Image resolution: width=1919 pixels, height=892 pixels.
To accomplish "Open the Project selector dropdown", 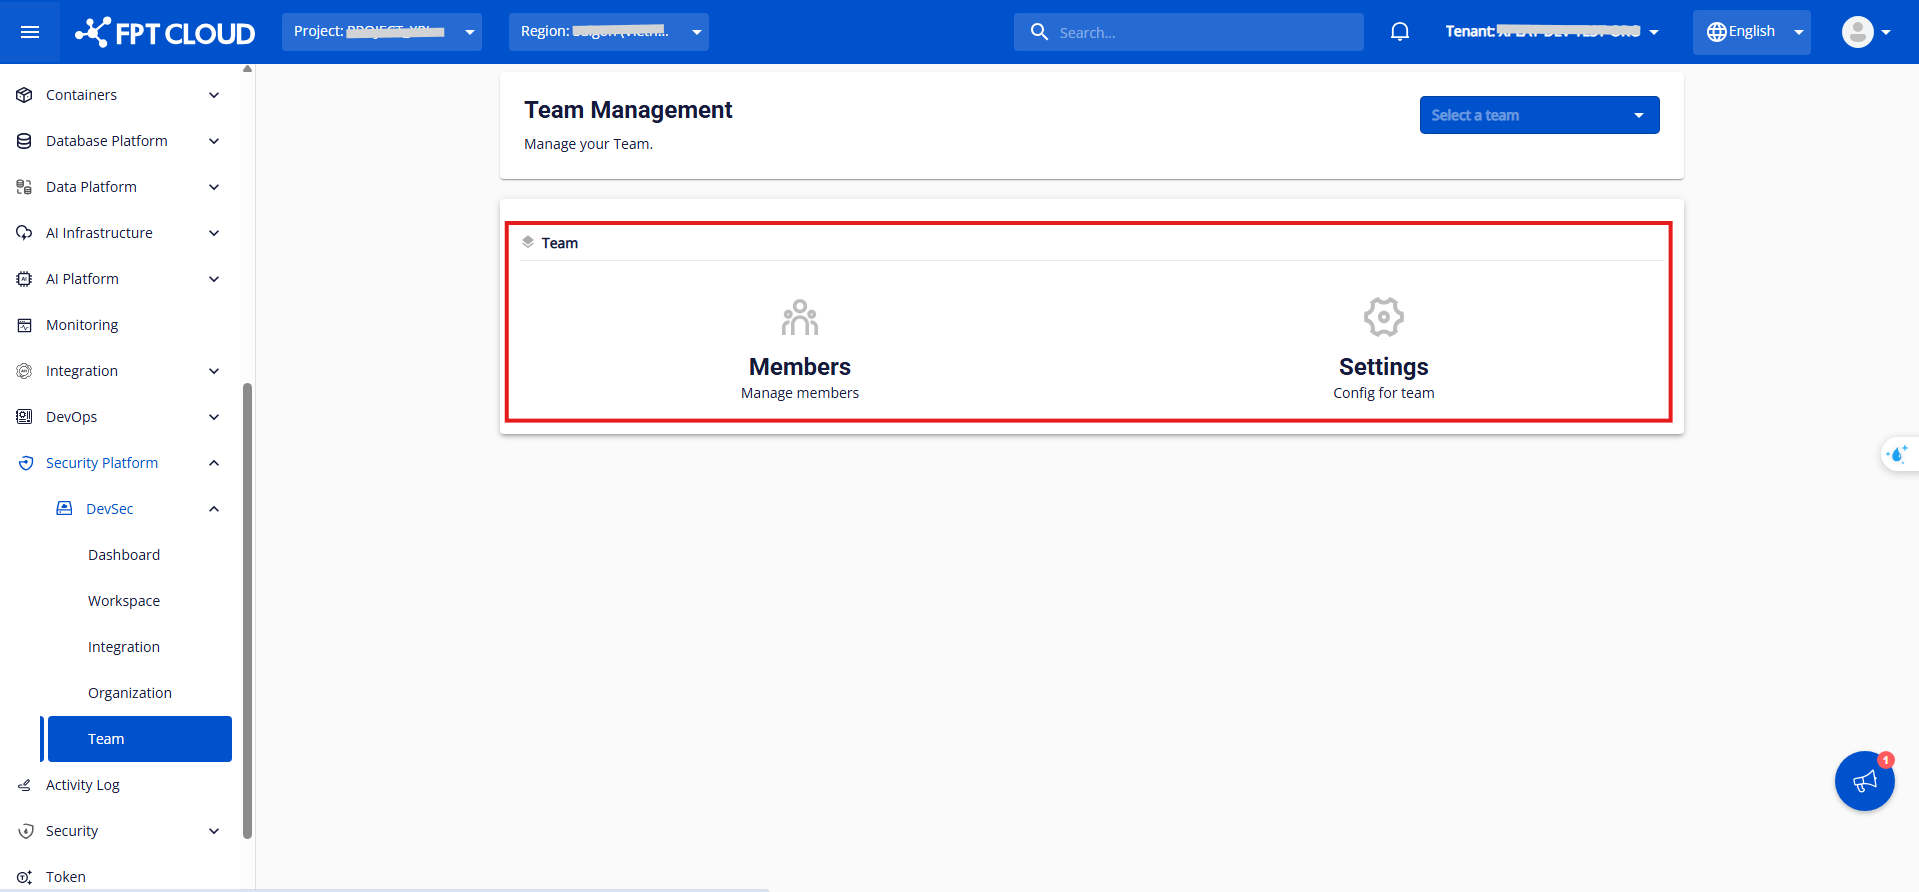I will click(x=381, y=32).
